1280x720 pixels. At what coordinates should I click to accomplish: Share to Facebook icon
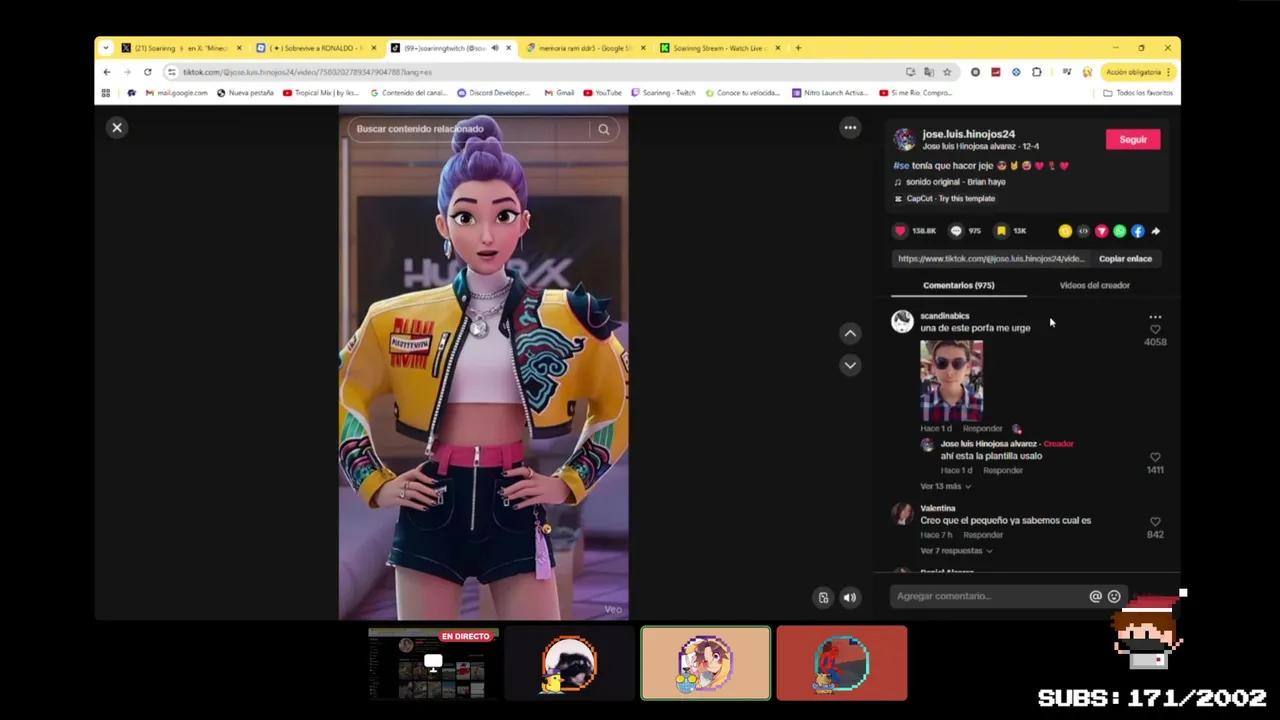pyautogui.click(x=1137, y=231)
